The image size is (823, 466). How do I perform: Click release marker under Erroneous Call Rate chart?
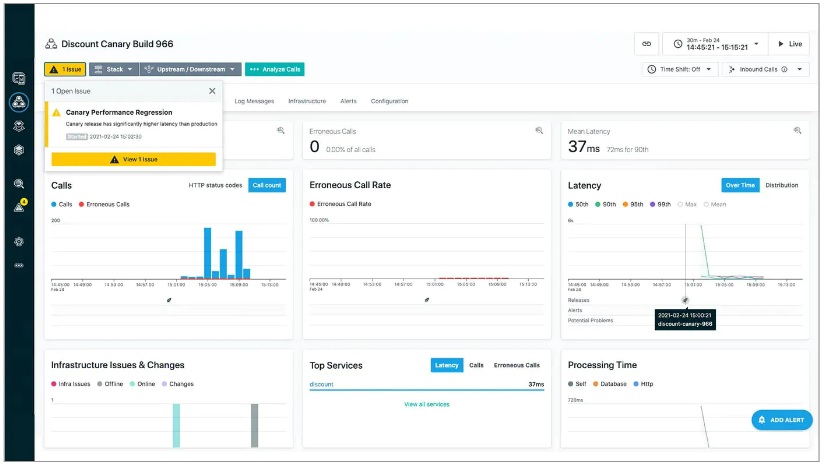pos(427,300)
